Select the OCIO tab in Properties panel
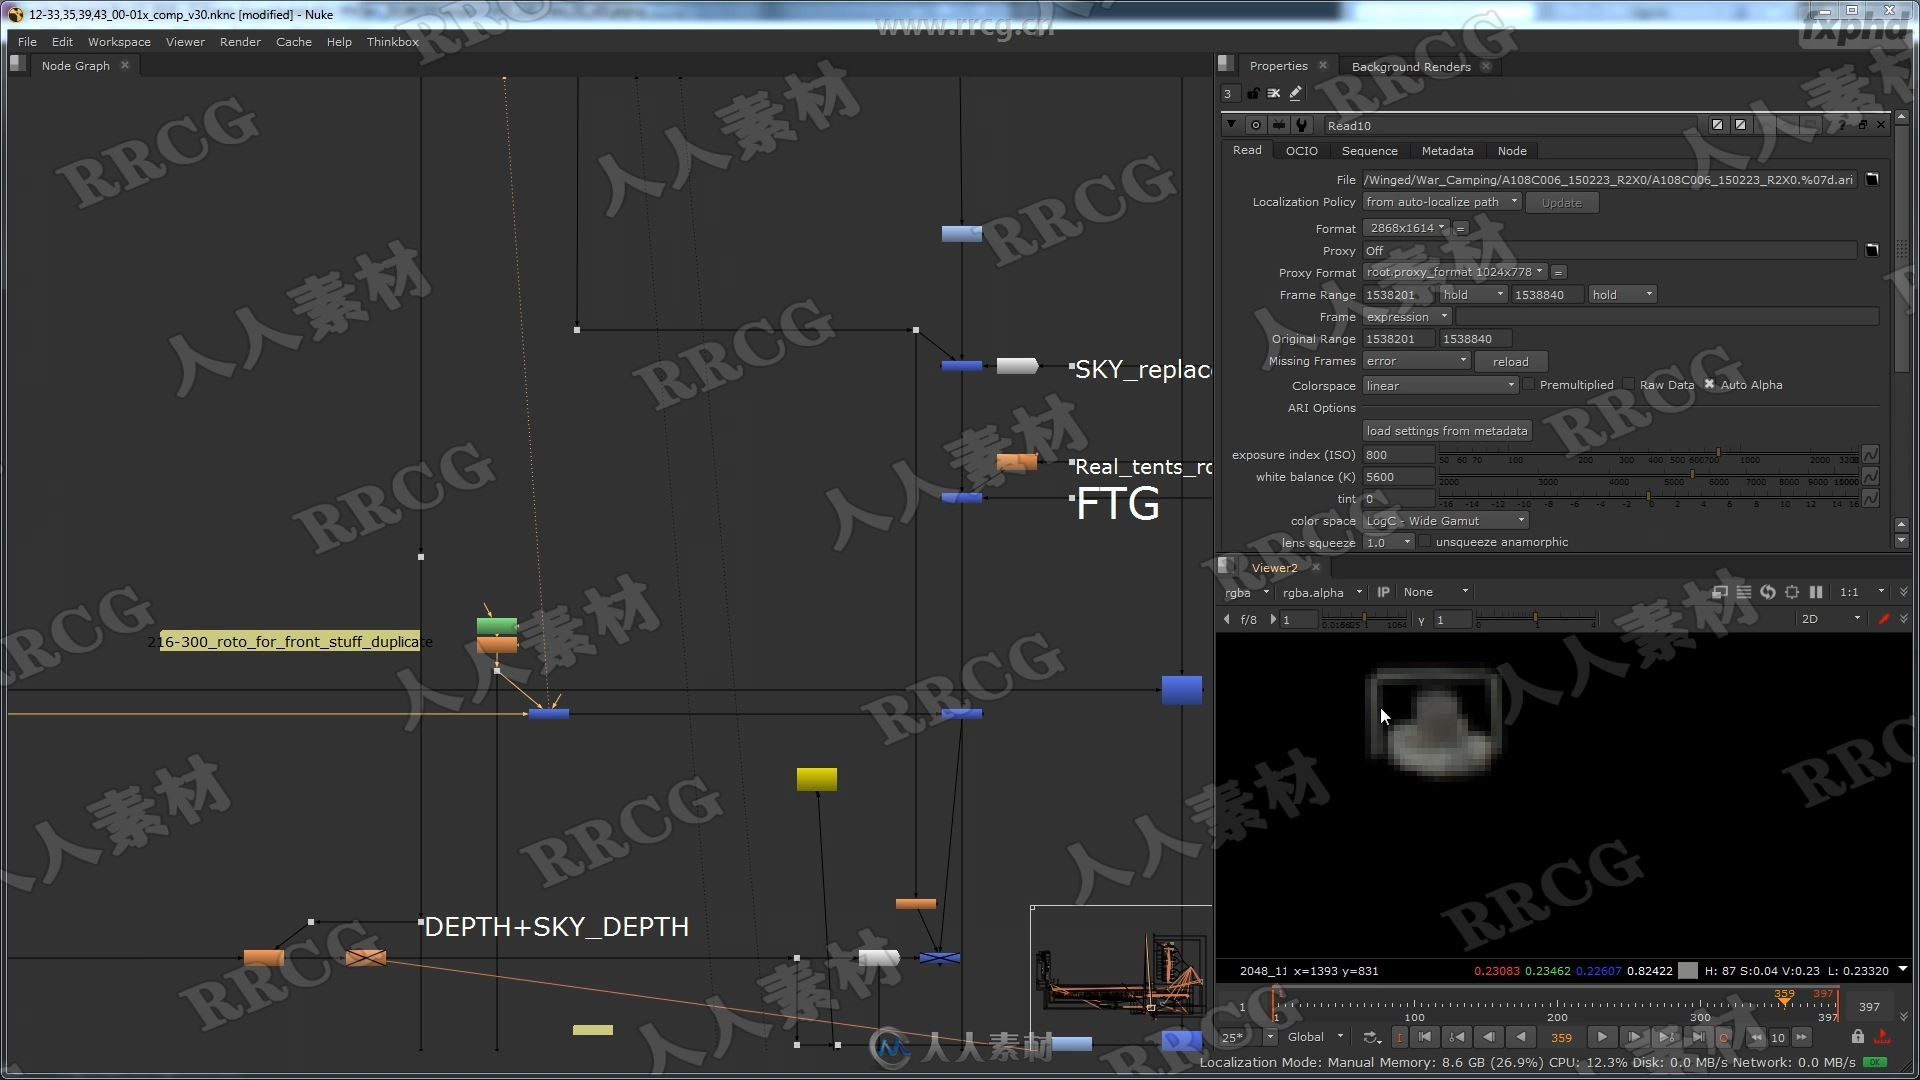Image resolution: width=1920 pixels, height=1080 pixels. coord(1300,149)
